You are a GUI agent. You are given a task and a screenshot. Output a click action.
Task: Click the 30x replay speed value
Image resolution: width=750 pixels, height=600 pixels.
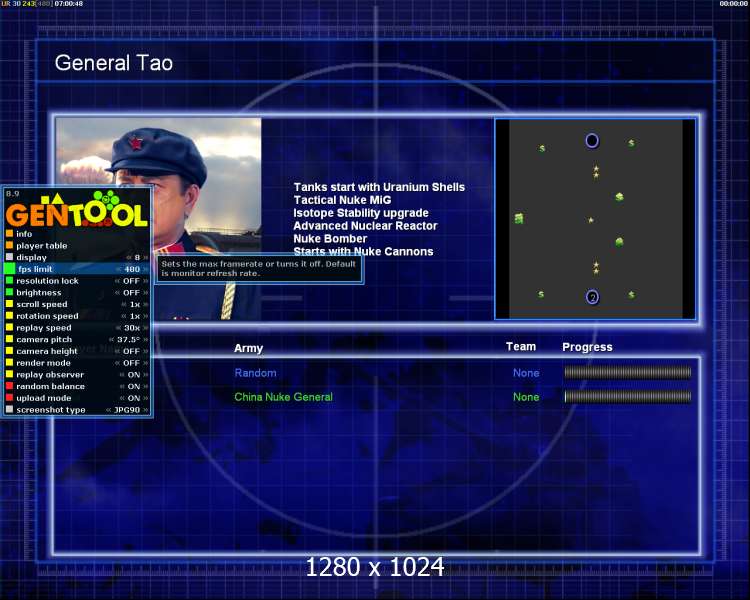[x=132, y=328]
